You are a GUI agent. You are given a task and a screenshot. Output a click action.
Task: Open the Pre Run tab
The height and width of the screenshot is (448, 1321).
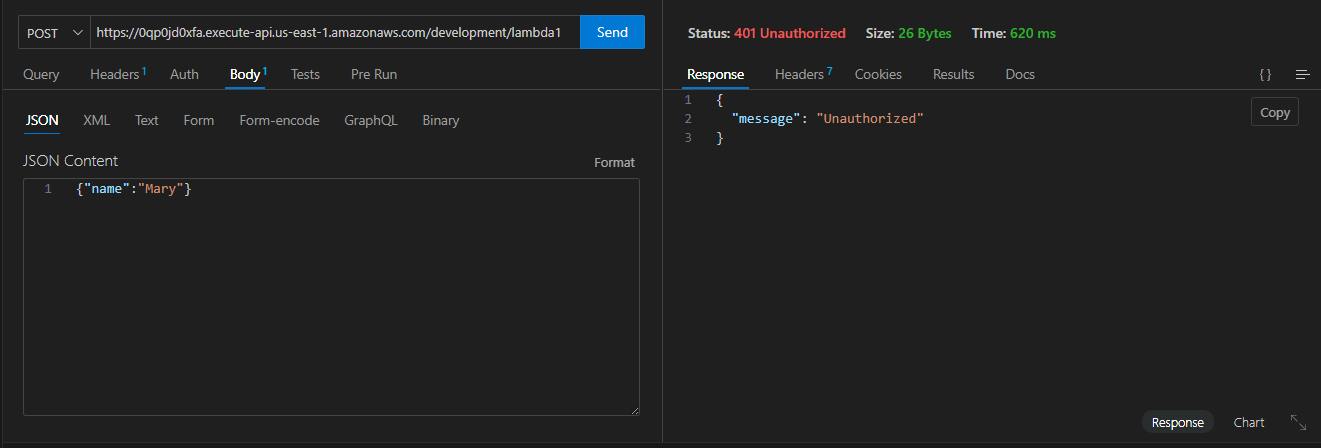374,74
